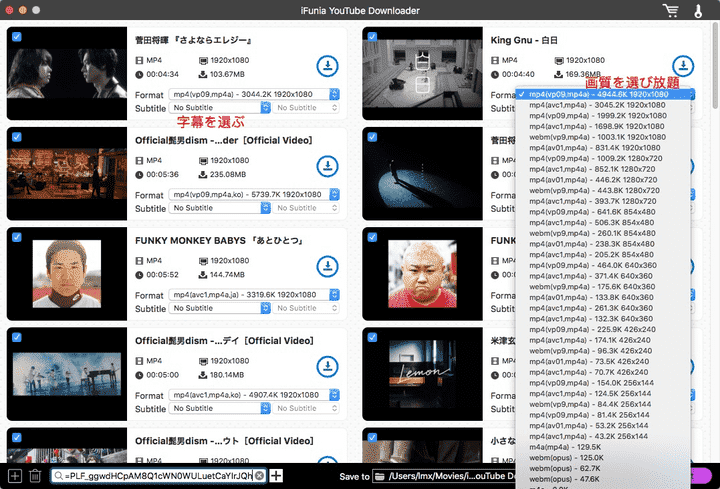Toggle checkbox for FUNKY MONKEY BABYS あとひとつ
720x489 pixels.
click(17, 237)
